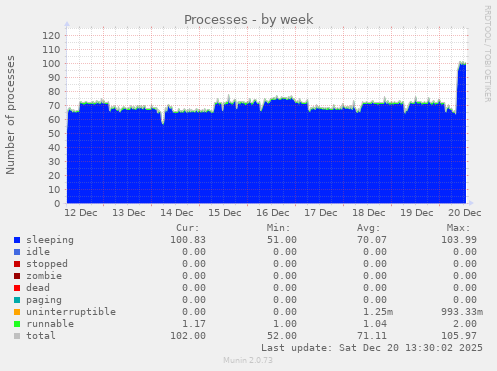Click the '15 Dec' x-axis label
The width and height of the screenshot is (497, 371).
(x=225, y=213)
